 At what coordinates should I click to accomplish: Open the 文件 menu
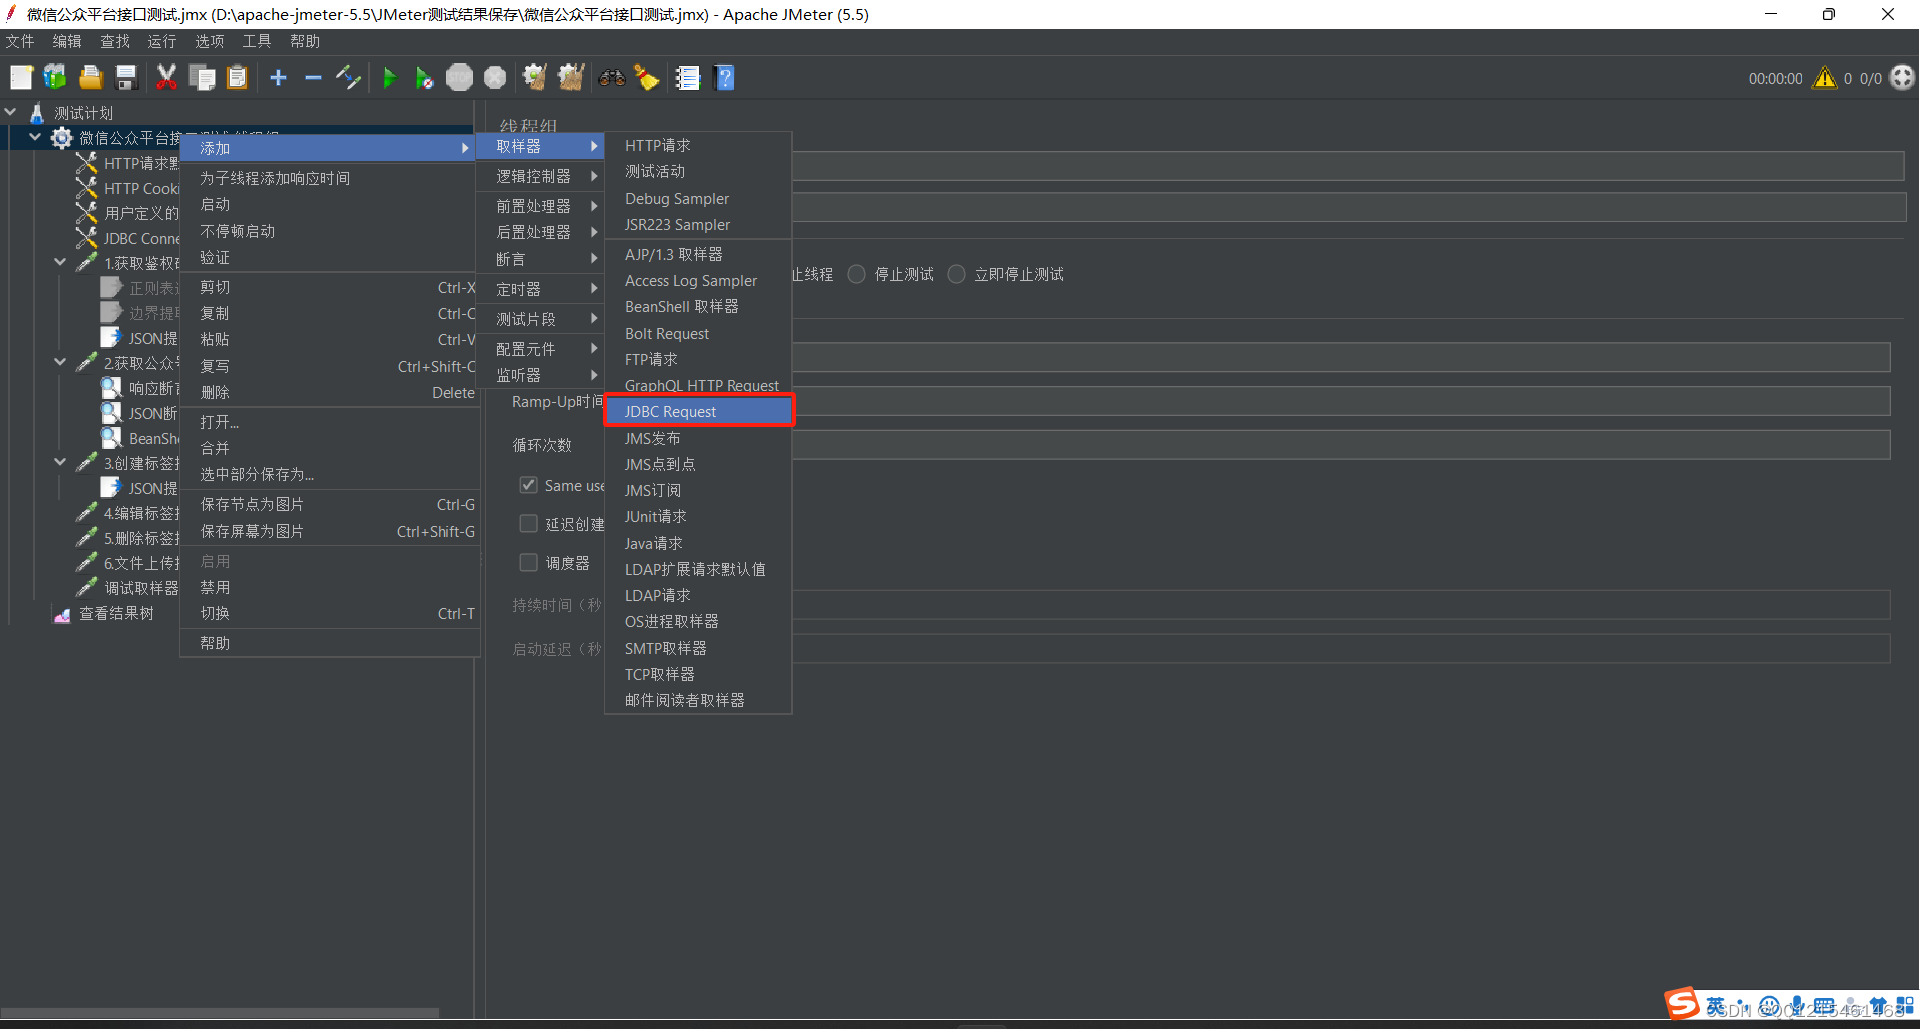click(20, 41)
